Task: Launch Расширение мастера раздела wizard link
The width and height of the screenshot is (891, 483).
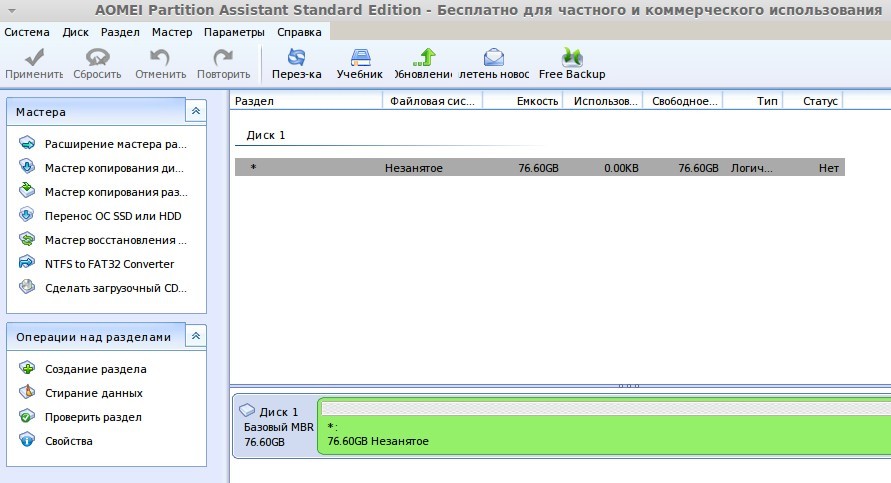Action: [115, 144]
